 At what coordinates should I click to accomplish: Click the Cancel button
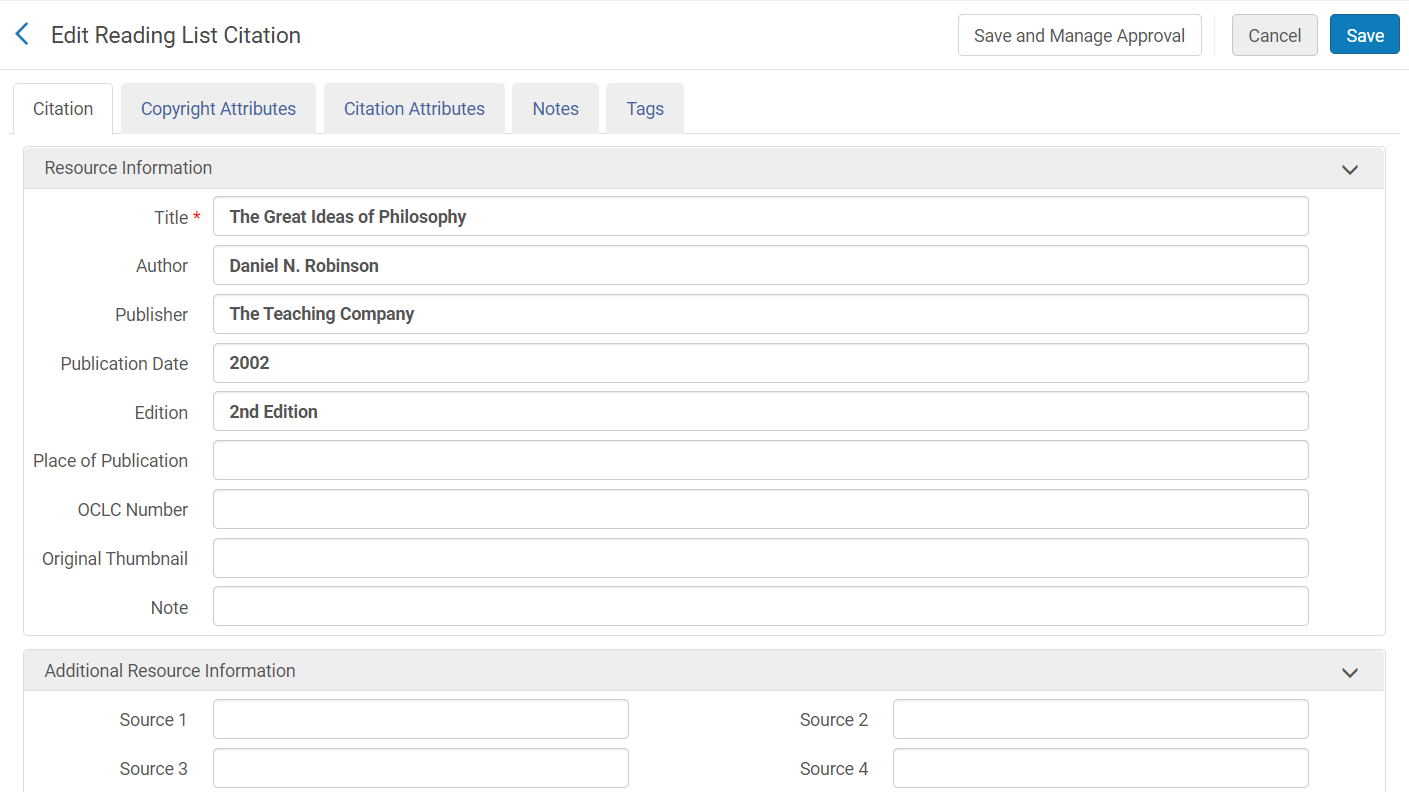point(1274,35)
